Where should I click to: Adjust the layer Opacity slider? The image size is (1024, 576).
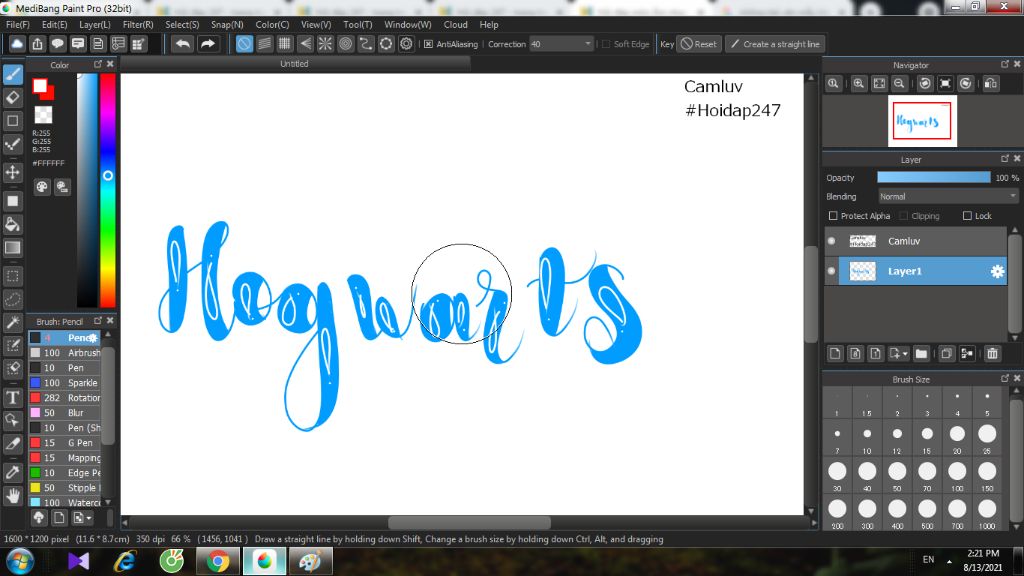click(933, 178)
